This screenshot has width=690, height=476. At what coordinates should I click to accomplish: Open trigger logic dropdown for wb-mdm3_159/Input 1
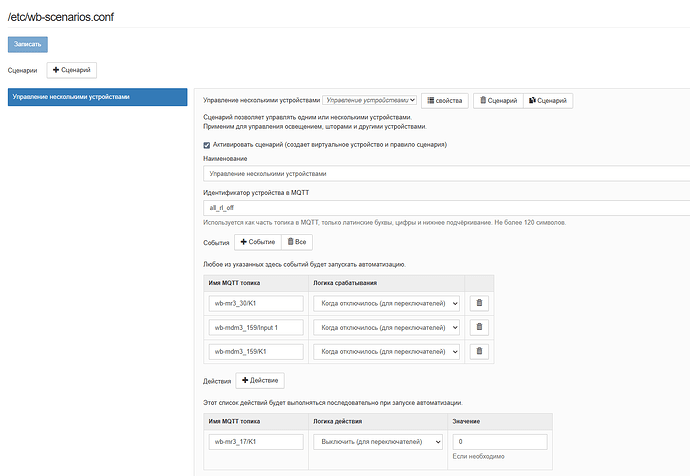pos(386,328)
